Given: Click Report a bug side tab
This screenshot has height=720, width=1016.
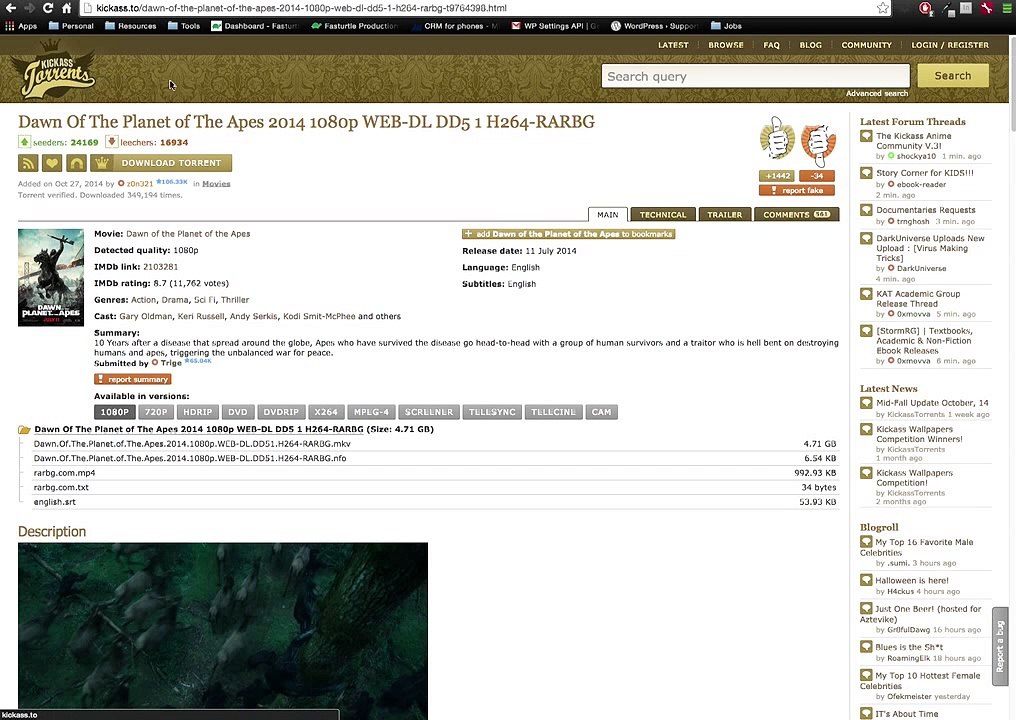Looking at the screenshot, I should click(x=1000, y=646).
